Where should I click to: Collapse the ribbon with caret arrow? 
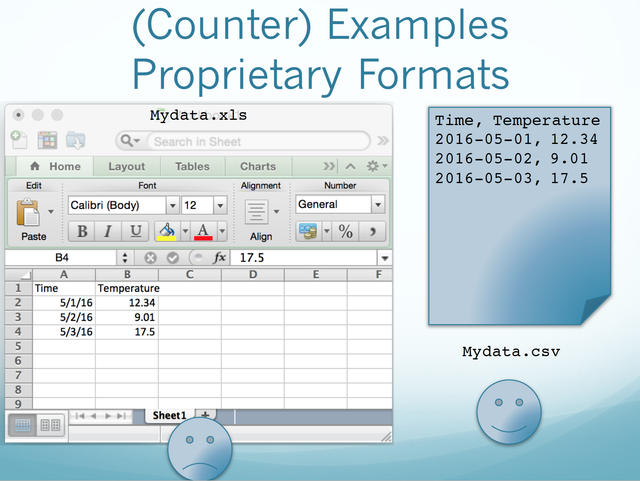[351, 166]
